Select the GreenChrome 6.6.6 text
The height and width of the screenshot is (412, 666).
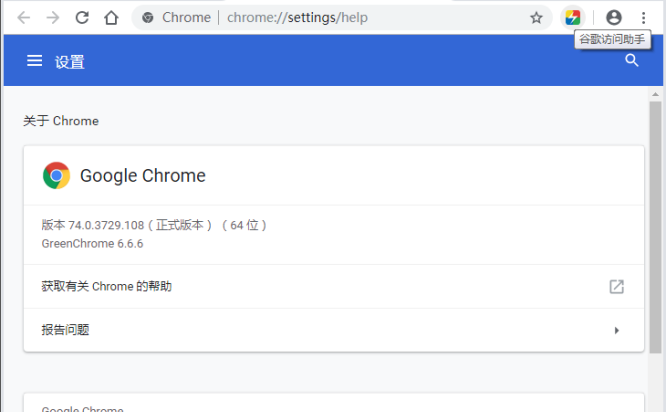pos(92,244)
